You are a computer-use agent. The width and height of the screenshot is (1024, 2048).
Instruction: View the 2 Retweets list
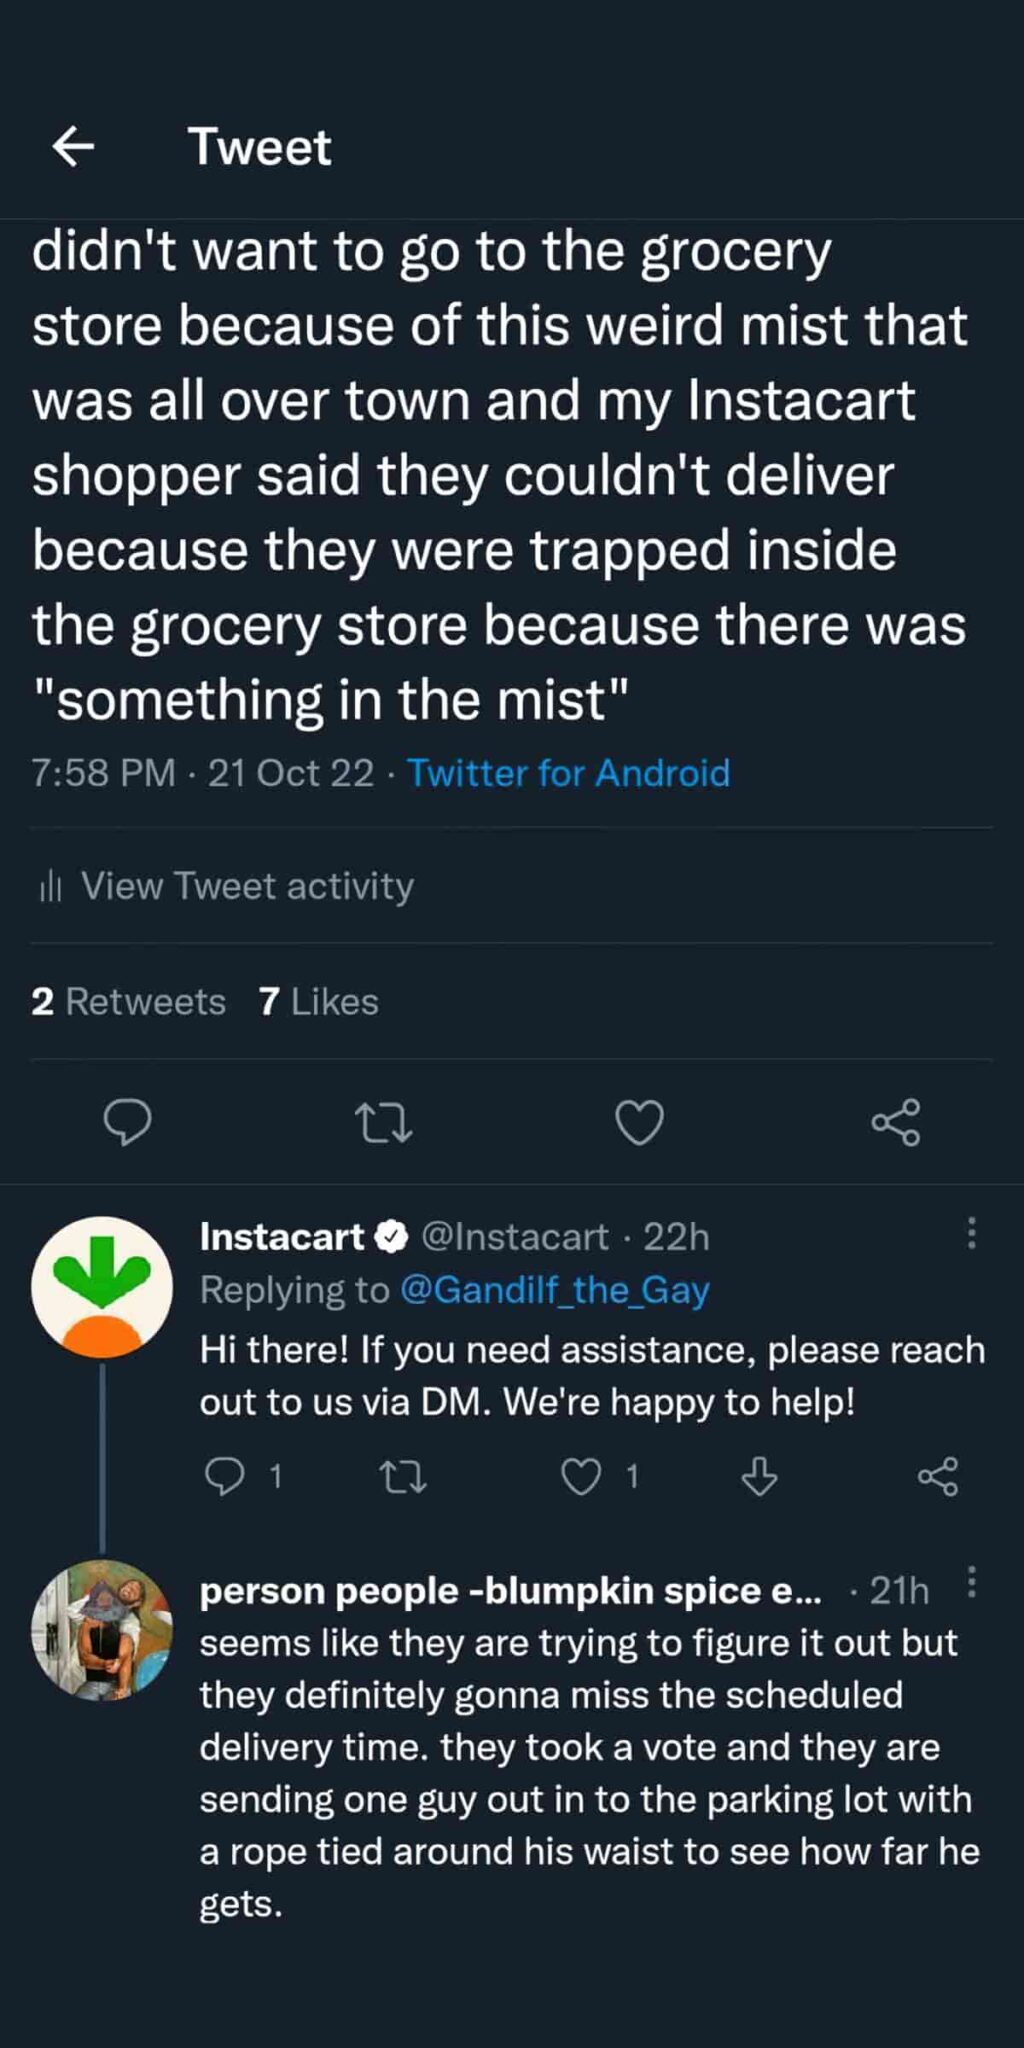[x=129, y=1001]
